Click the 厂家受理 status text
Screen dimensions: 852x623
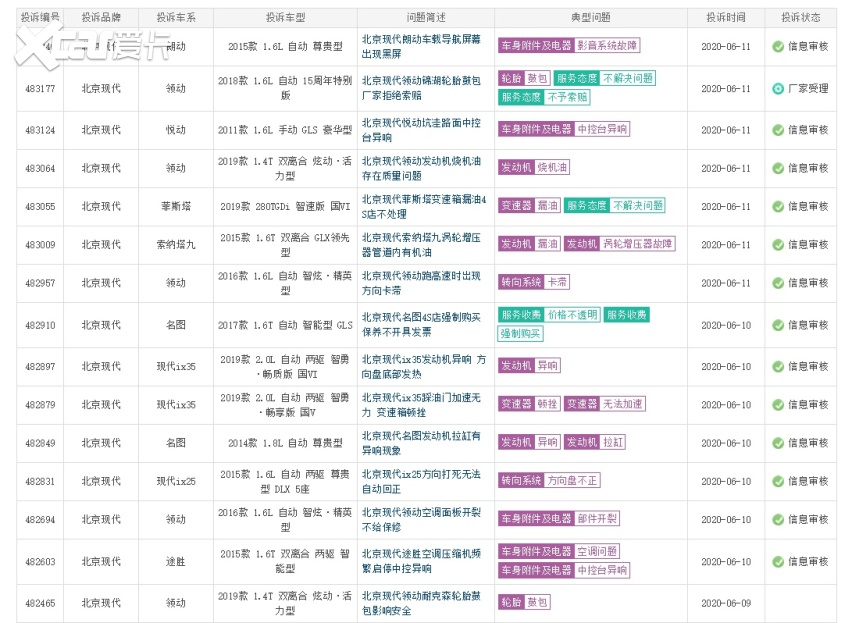(808, 89)
